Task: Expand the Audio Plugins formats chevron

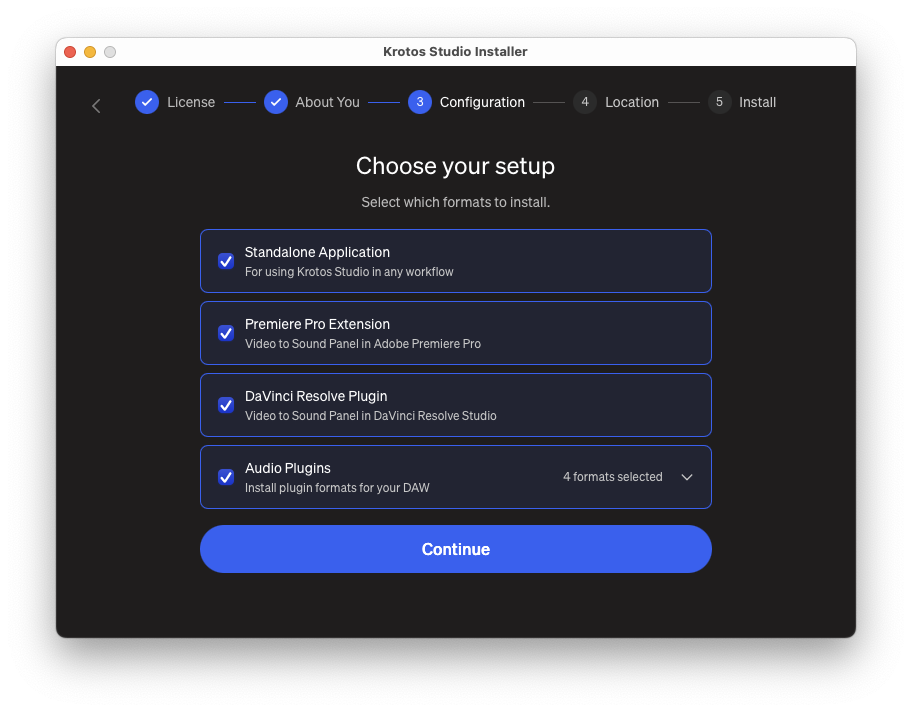Action: coord(687,477)
